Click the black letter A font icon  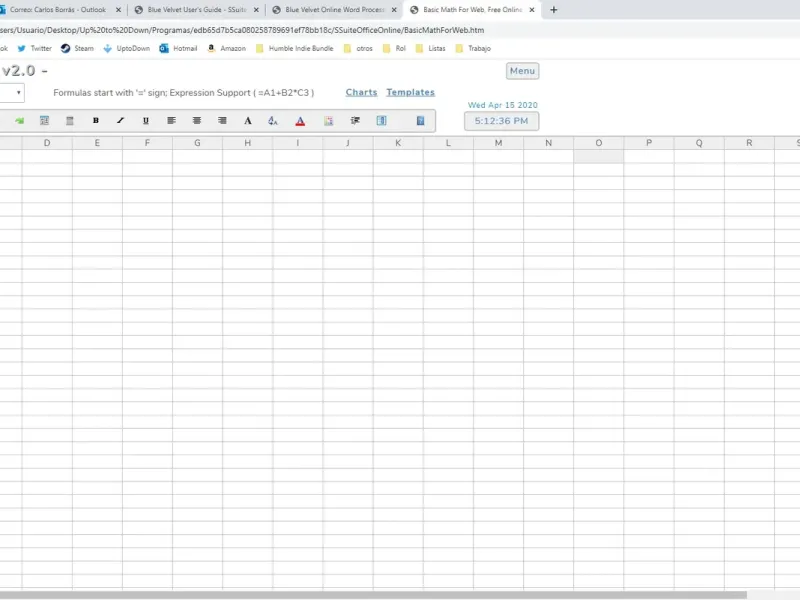(x=248, y=121)
